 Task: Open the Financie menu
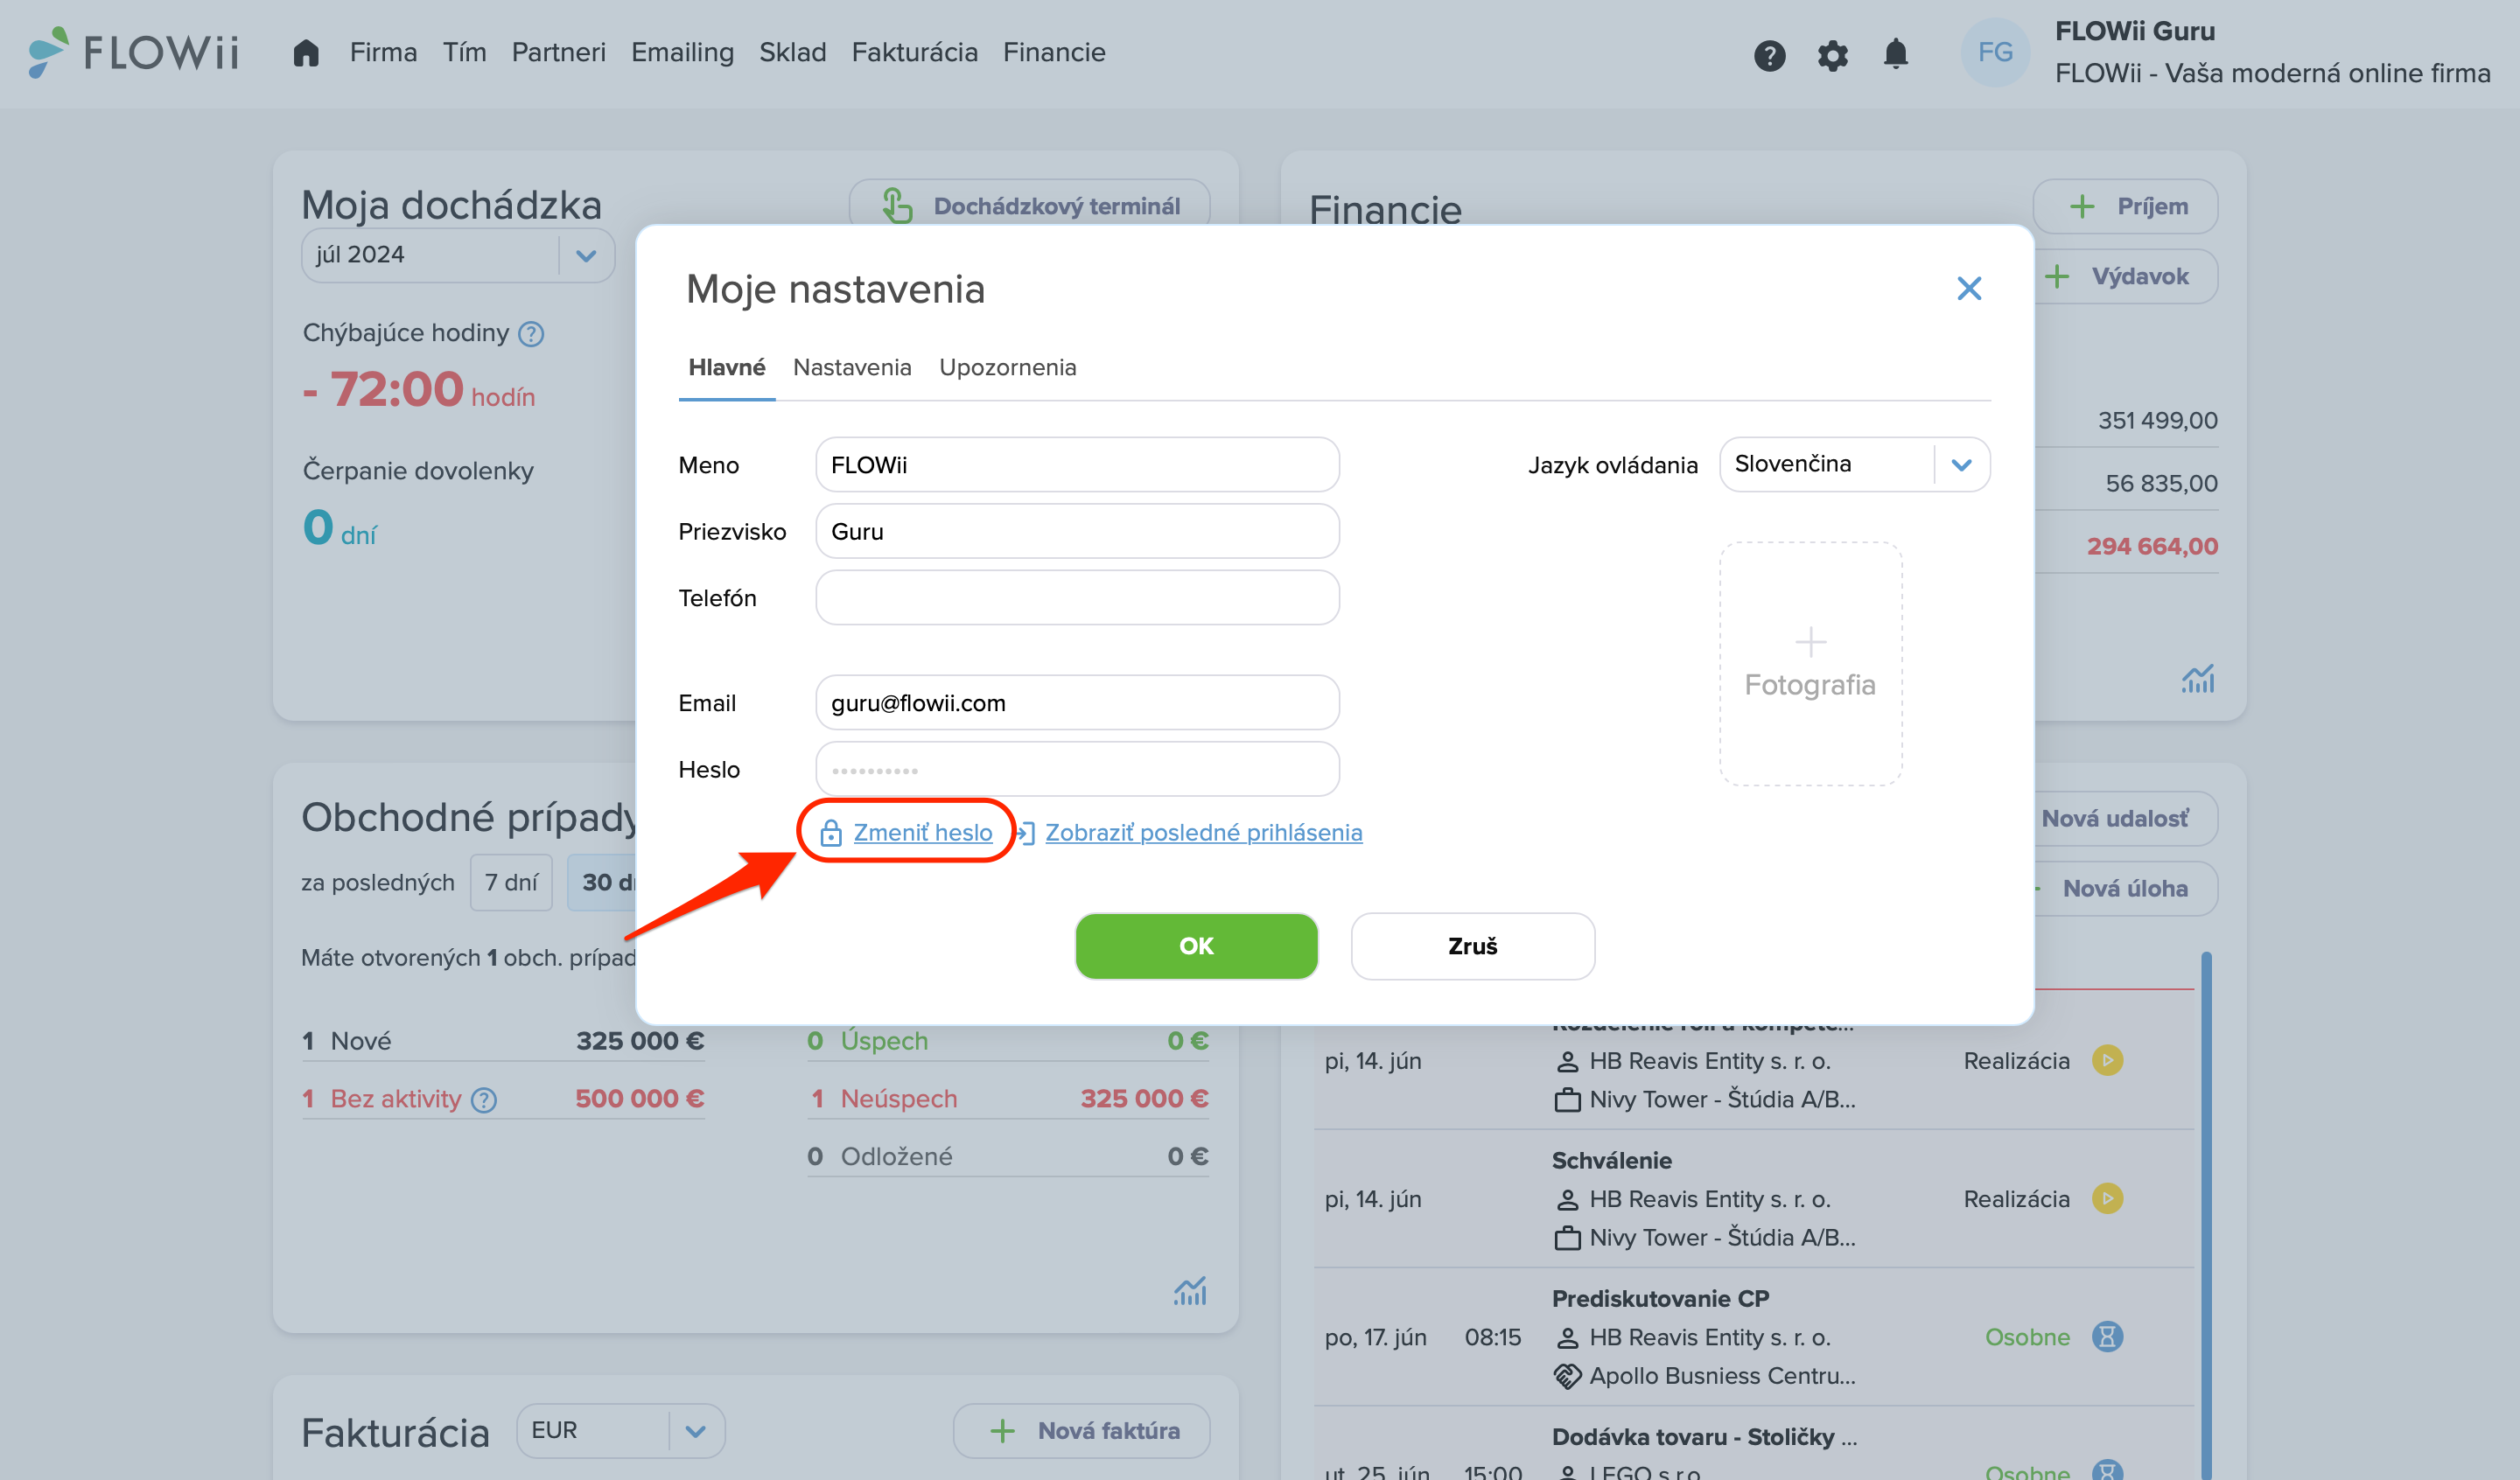coord(1054,52)
